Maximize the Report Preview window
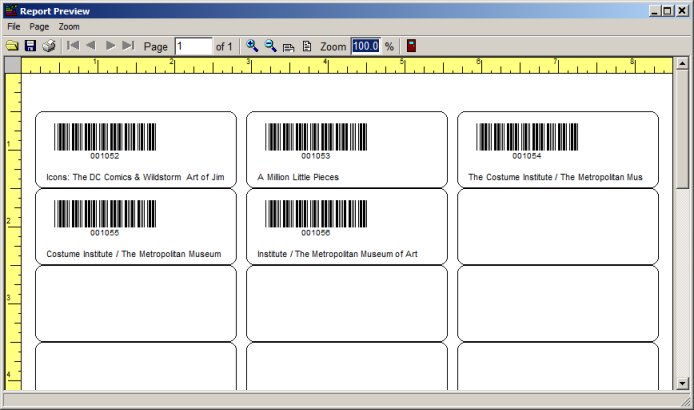This screenshot has height=410, width=694. (x=668, y=11)
